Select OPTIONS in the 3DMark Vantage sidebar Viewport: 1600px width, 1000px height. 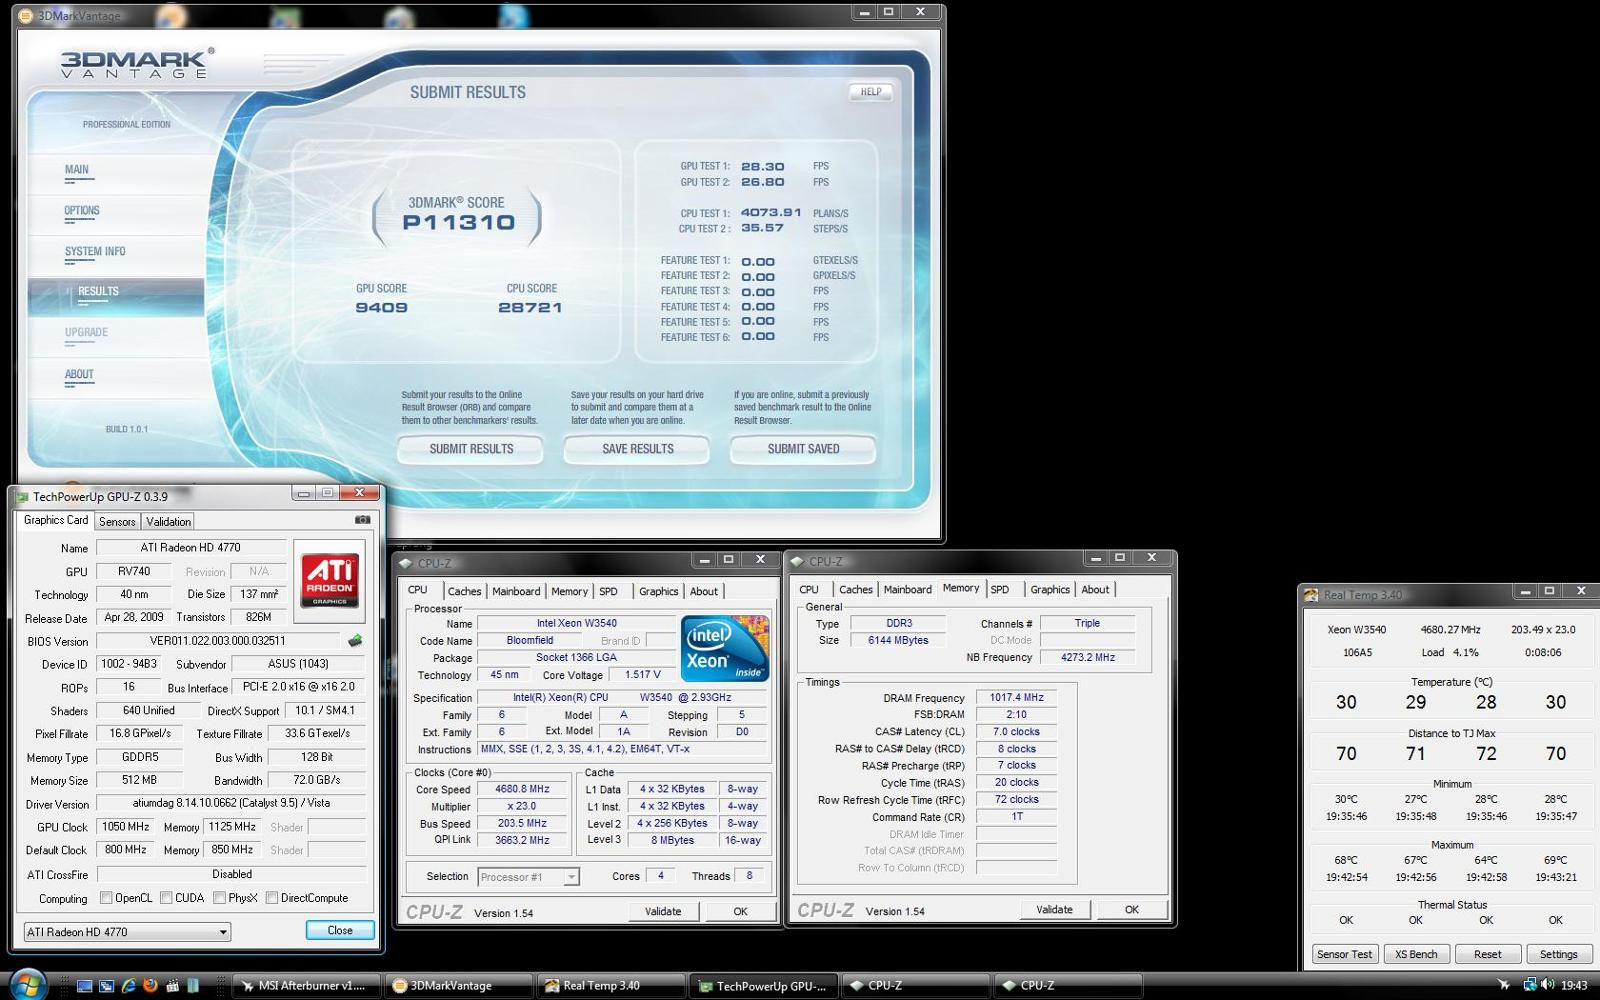pyautogui.click(x=82, y=211)
